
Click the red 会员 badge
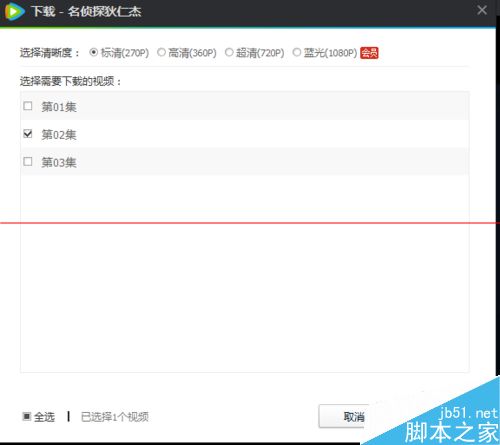point(369,53)
